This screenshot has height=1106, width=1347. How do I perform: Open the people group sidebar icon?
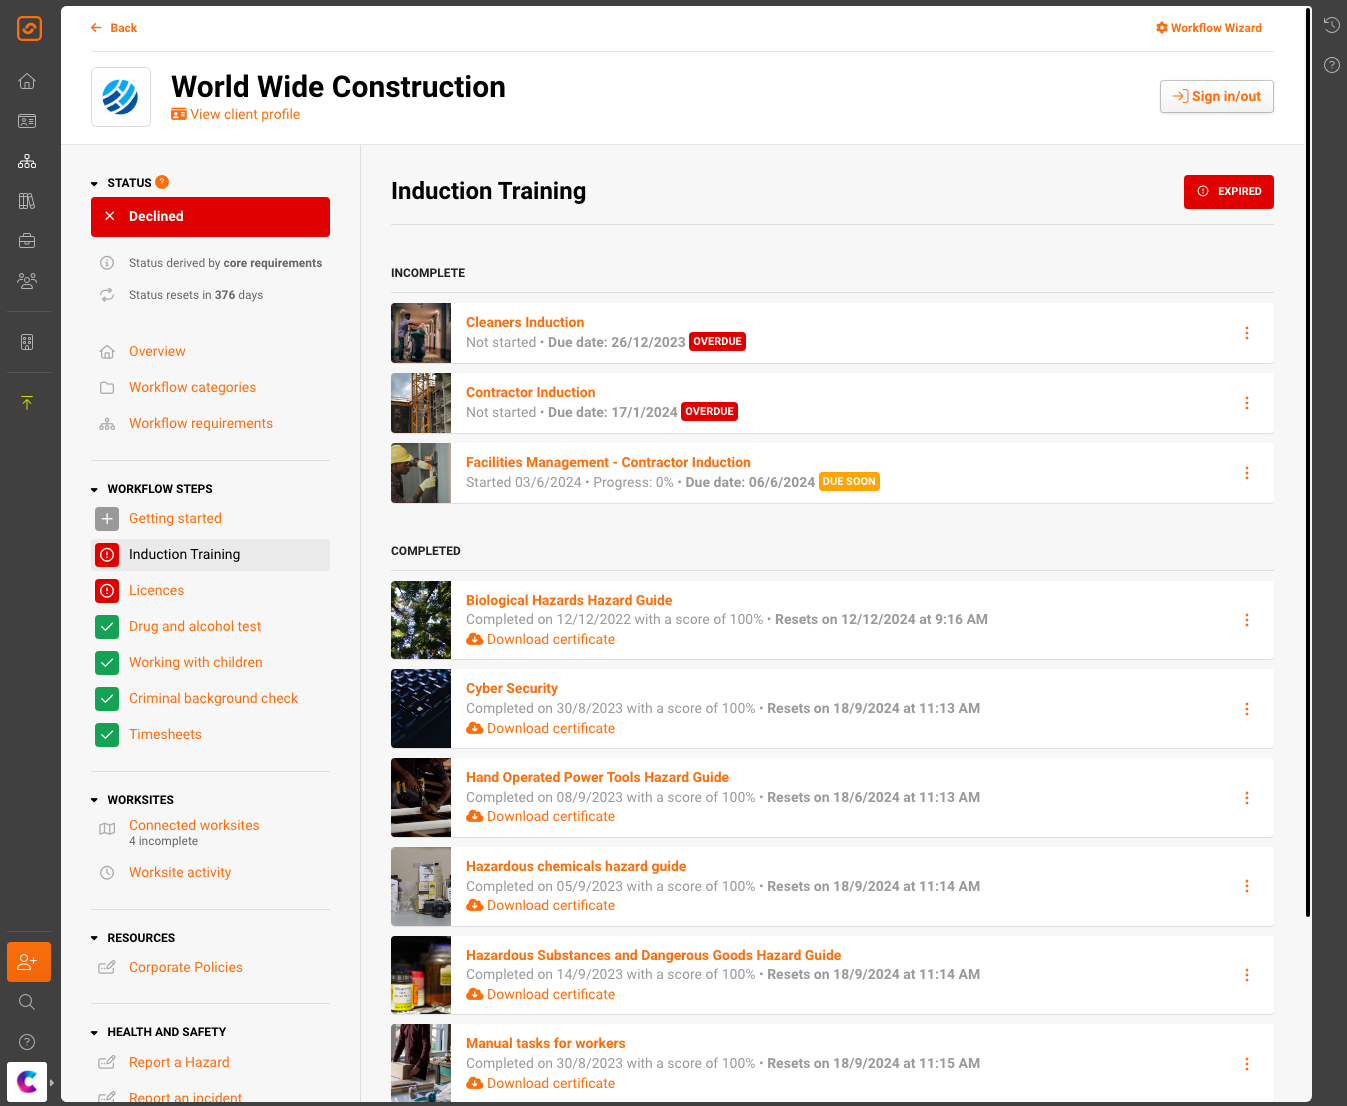click(x=27, y=281)
